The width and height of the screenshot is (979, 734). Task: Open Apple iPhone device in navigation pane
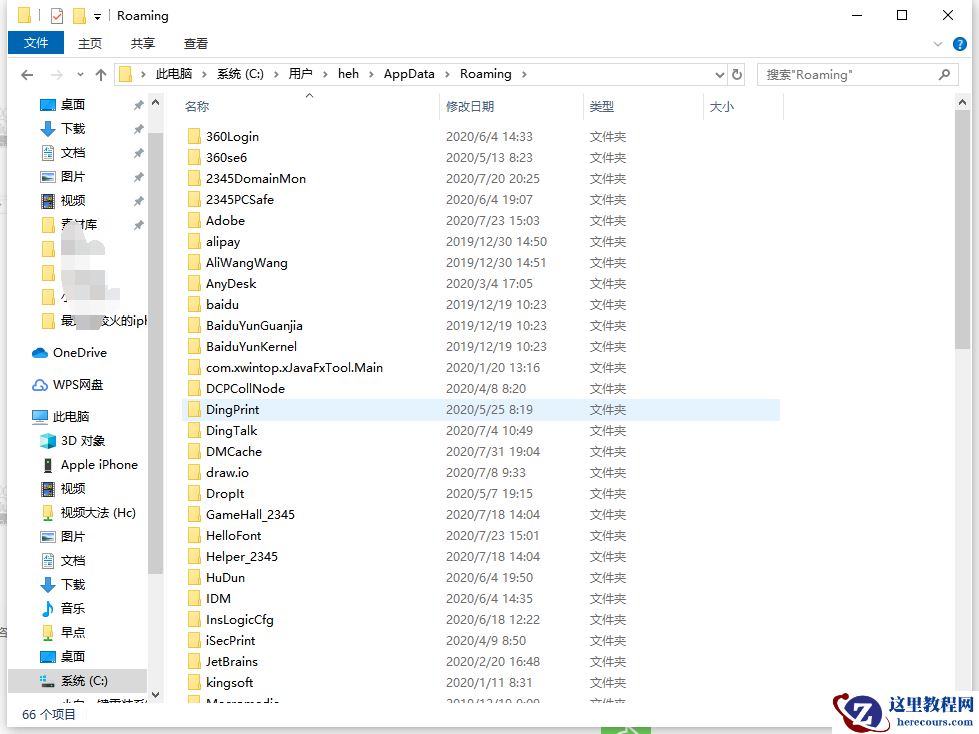point(99,464)
